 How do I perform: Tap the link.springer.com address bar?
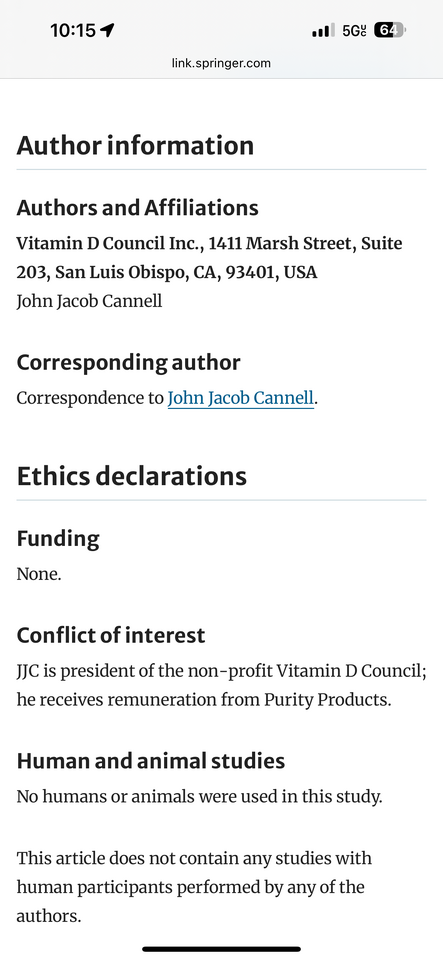click(222, 62)
